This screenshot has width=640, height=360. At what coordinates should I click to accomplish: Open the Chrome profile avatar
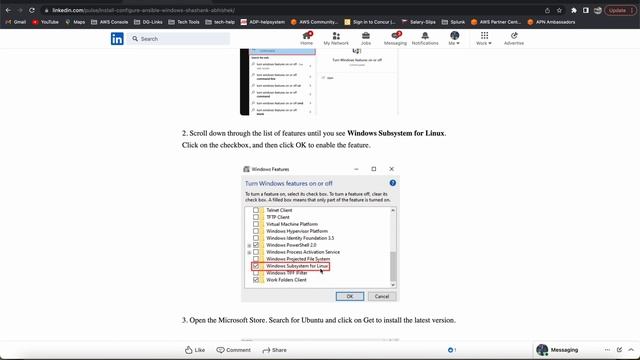coord(598,11)
